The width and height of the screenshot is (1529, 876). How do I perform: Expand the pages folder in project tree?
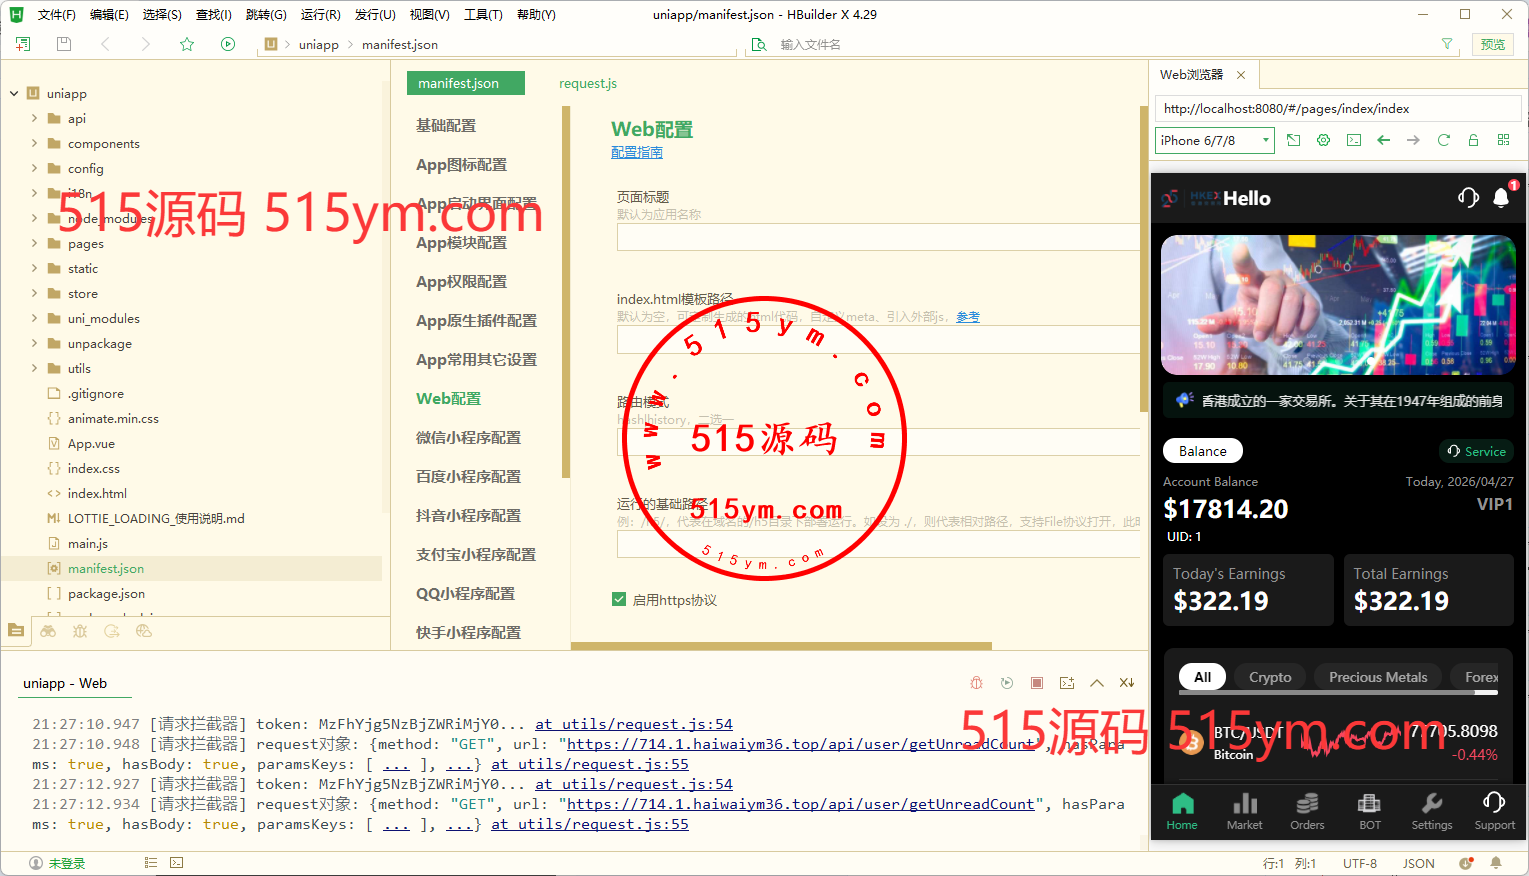[34, 243]
